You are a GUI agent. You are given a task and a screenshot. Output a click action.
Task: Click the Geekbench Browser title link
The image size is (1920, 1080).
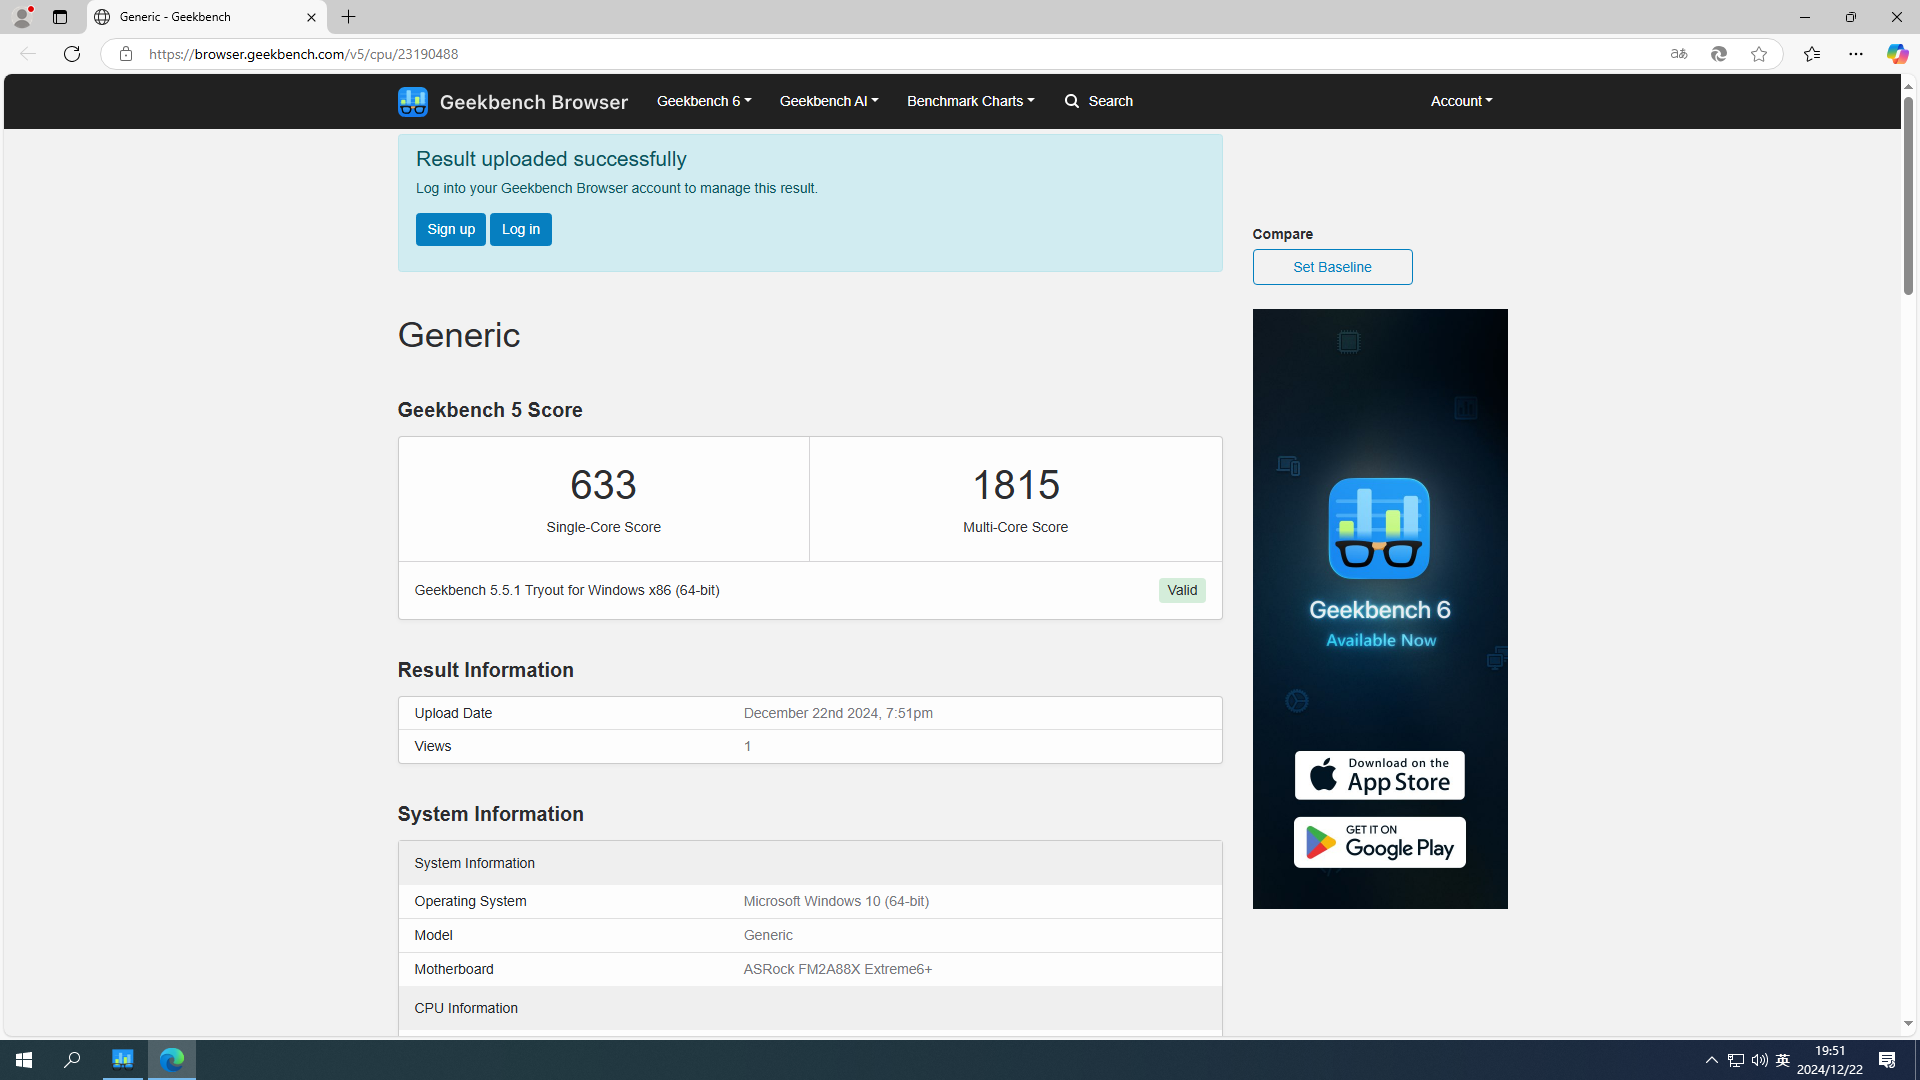click(534, 102)
